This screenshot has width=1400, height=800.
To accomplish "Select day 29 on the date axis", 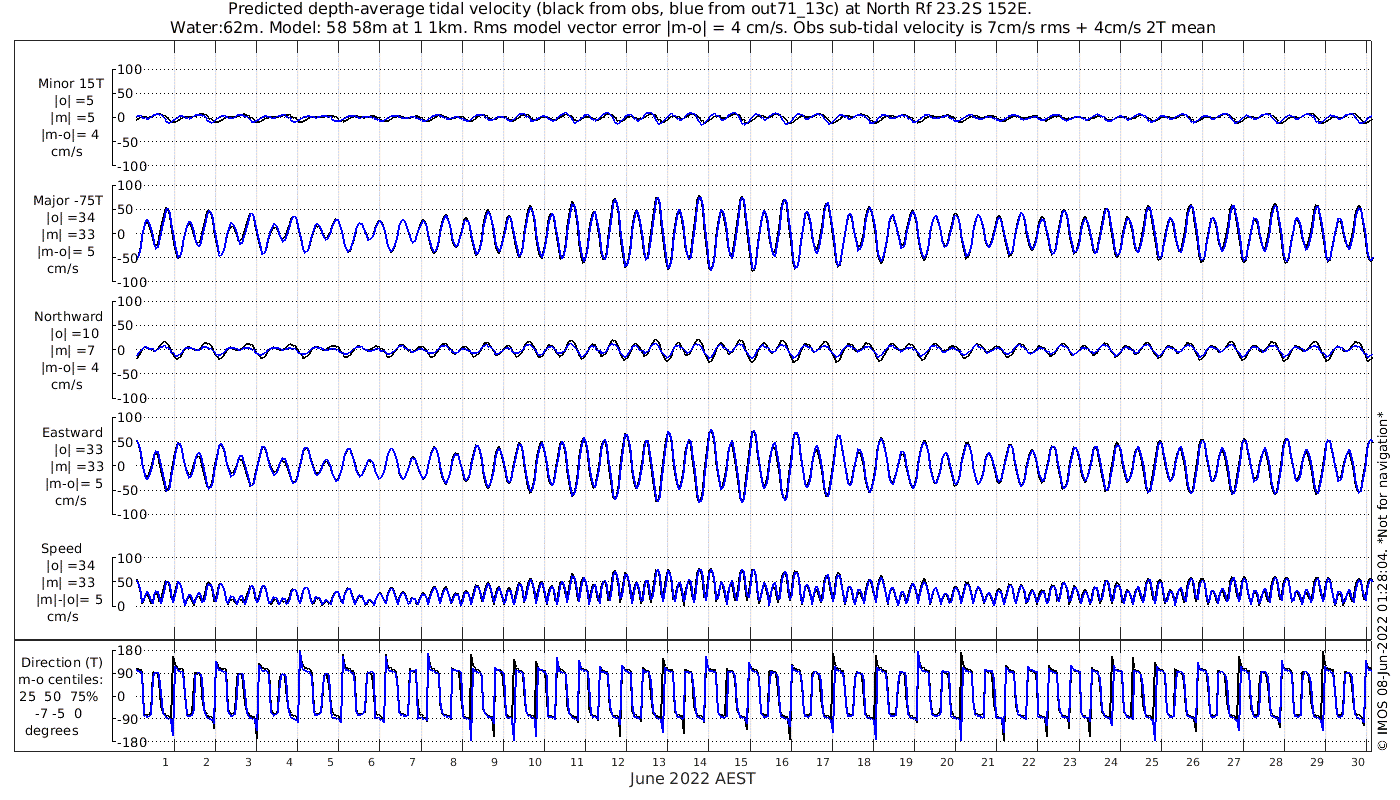I will point(1316,762).
